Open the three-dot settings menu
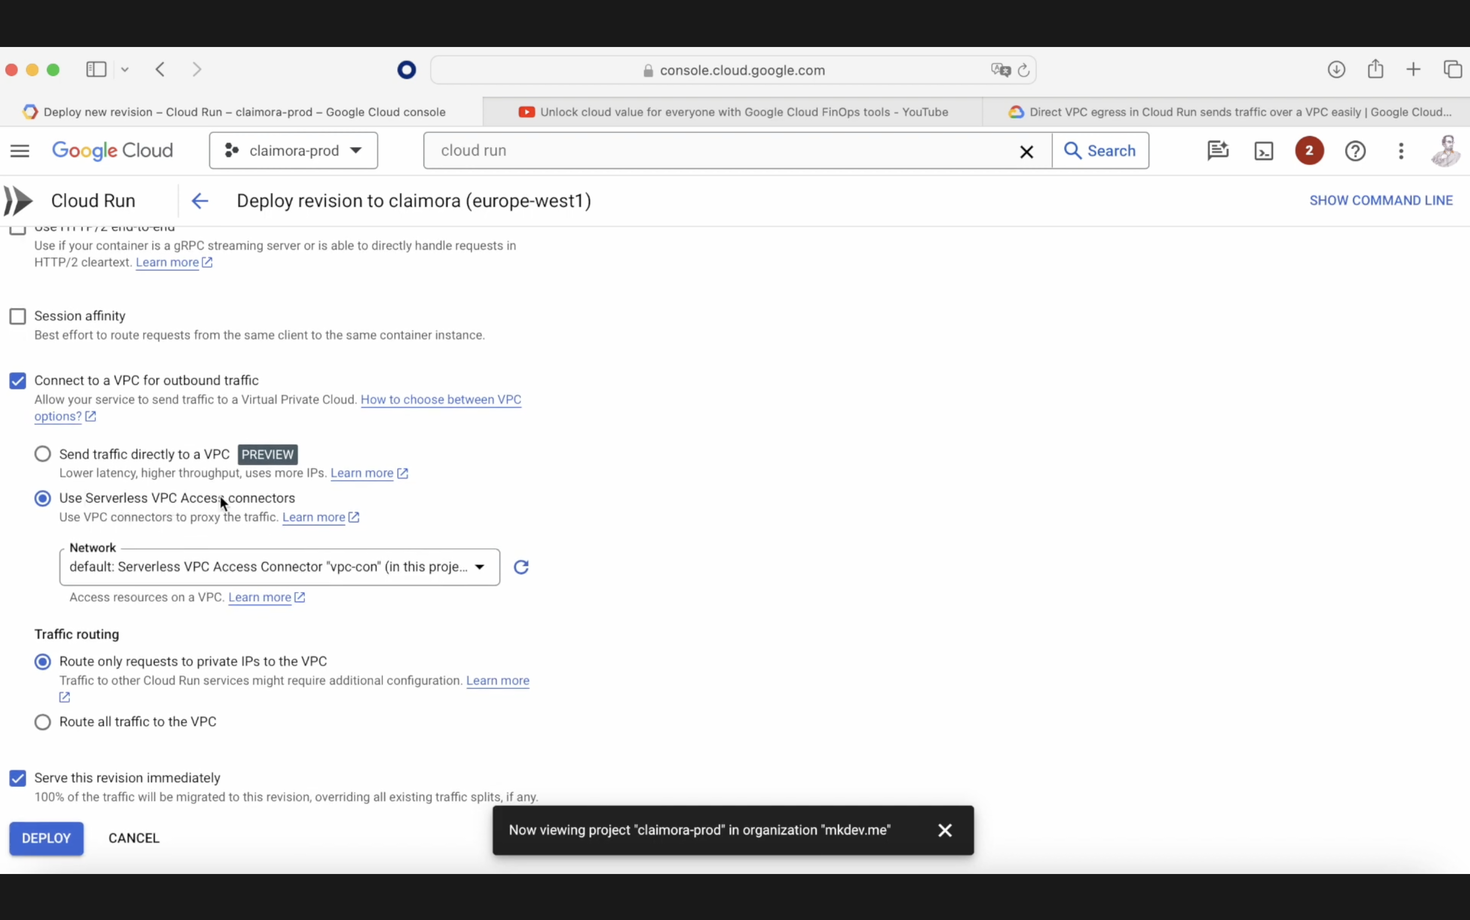1470x920 pixels. click(1401, 151)
